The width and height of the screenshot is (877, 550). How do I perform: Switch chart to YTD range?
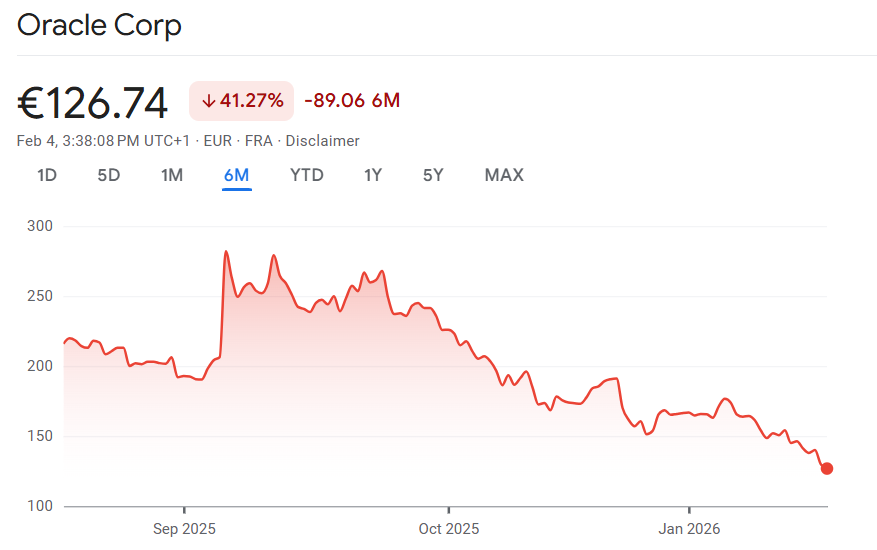click(307, 176)
